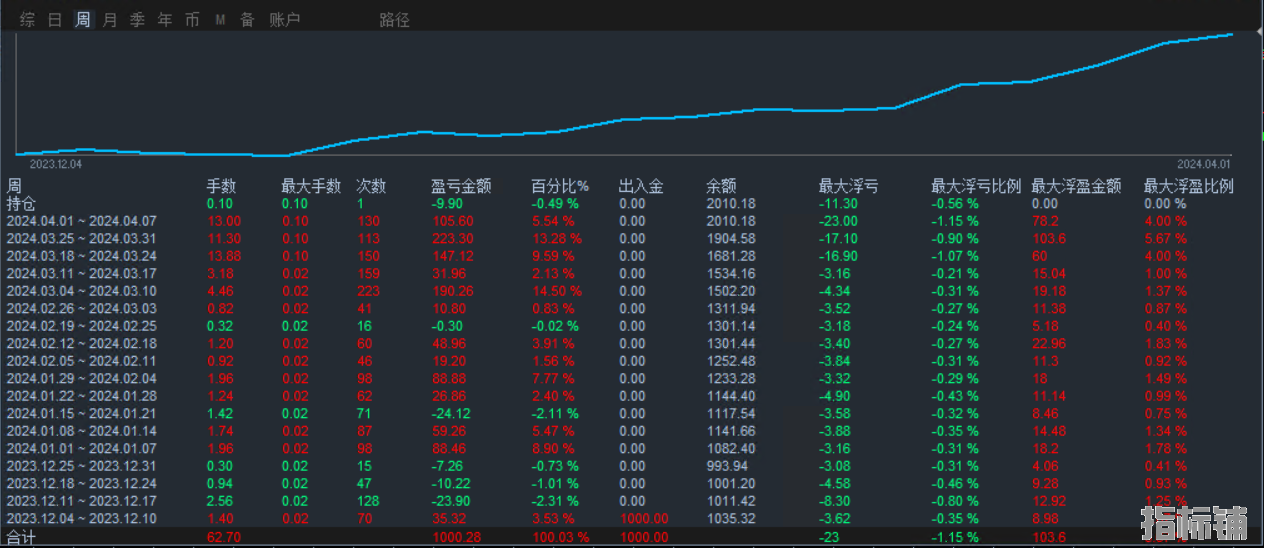Click max floating profit 22.96
1264x548 pixels.
[1049, 343]
